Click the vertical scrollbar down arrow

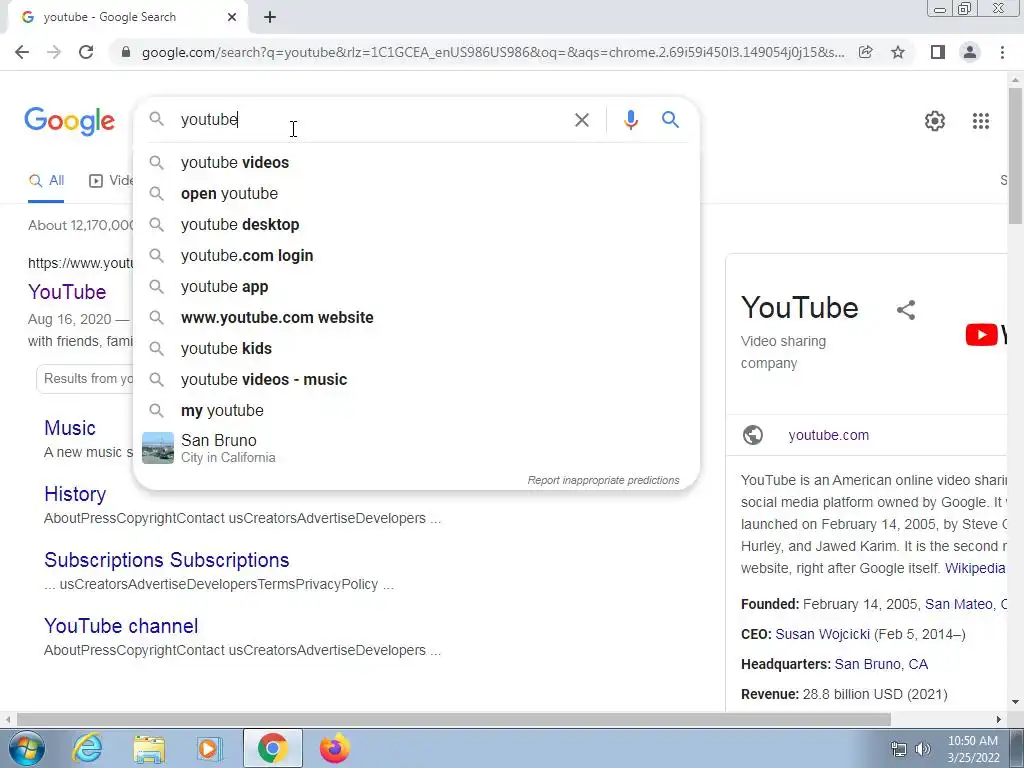(1015, 703)
